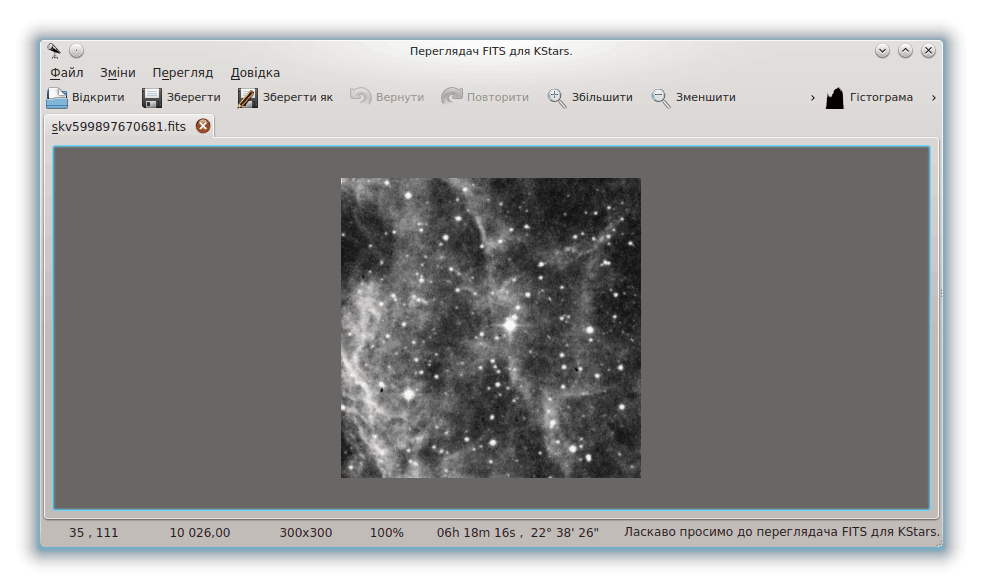Viewport: 983px width, 587px height.
Task: Click the bright central star in the FITS image
Action: click(x=510, y=325)
